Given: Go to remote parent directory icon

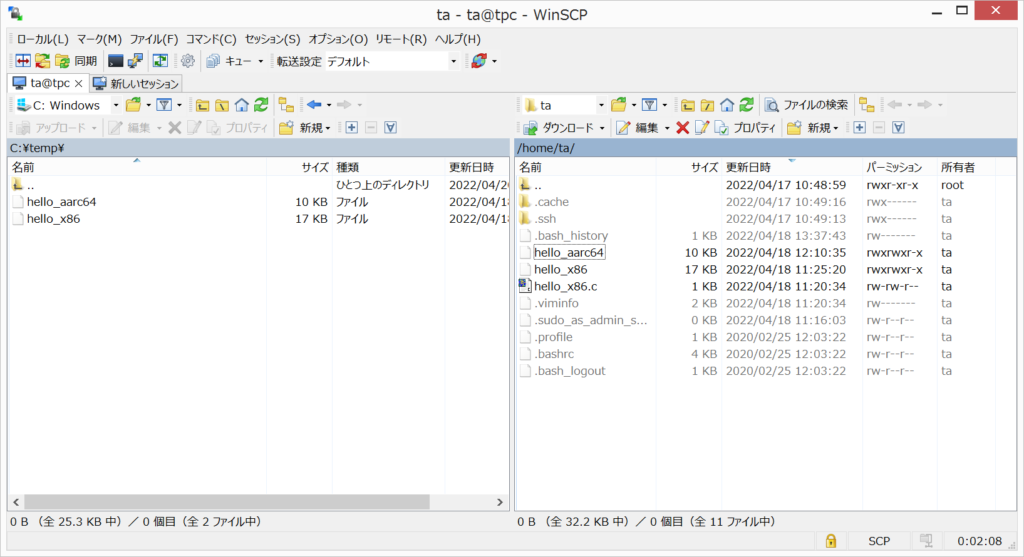Looking at the screenshot, I should point(688,105).
